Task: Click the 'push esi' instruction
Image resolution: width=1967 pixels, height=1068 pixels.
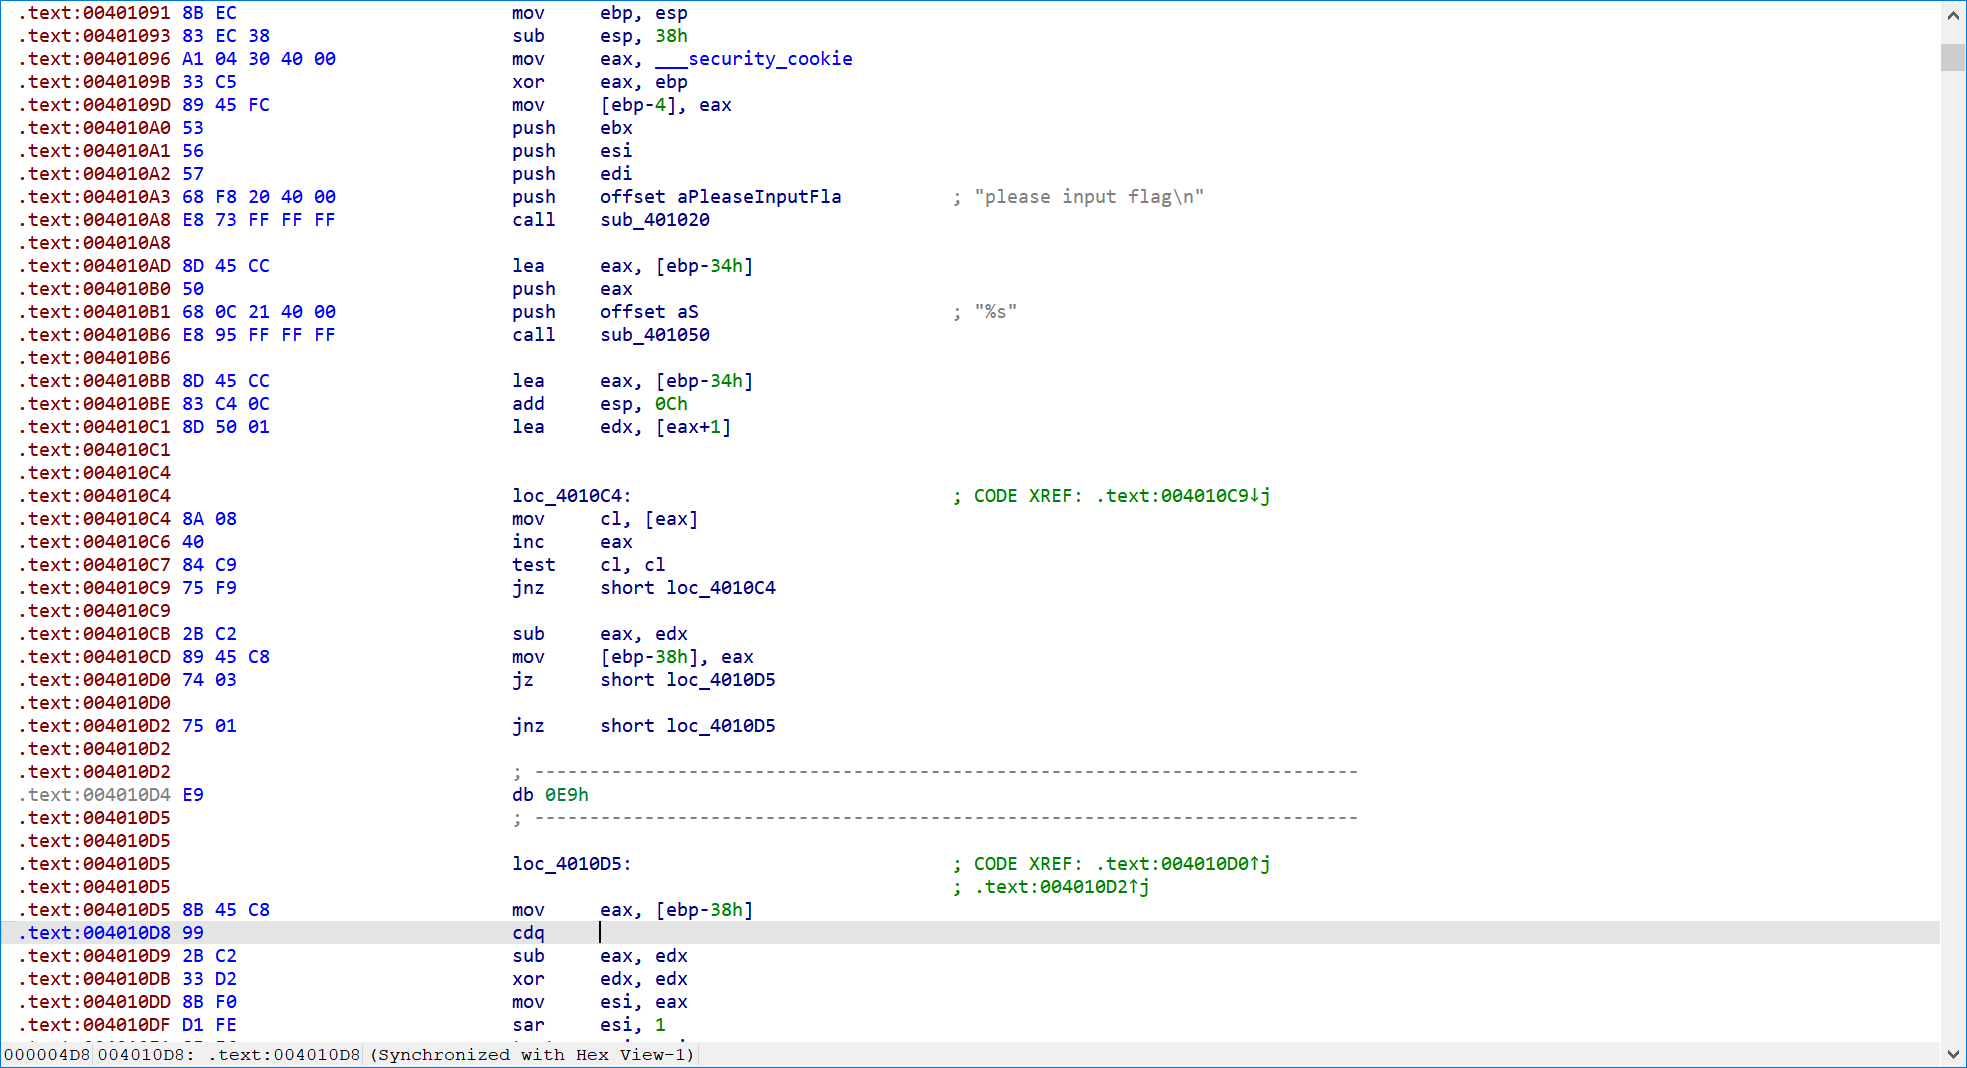Action: coord(572,151)
